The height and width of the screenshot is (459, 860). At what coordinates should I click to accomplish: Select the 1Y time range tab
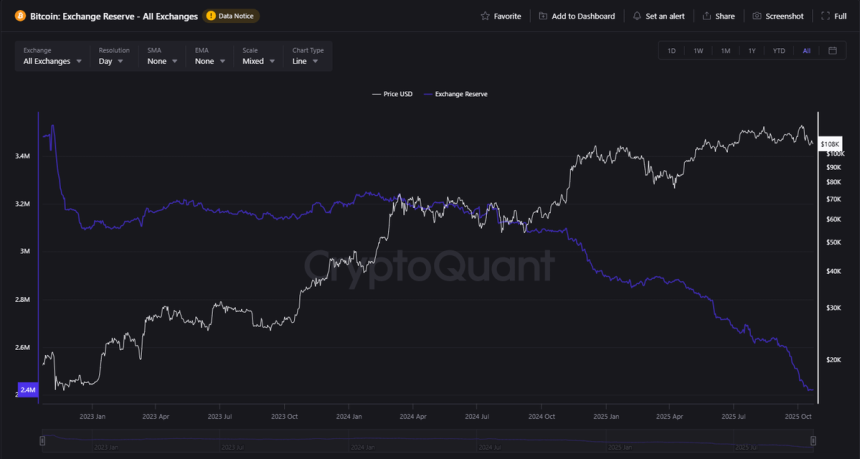point(752,51)
